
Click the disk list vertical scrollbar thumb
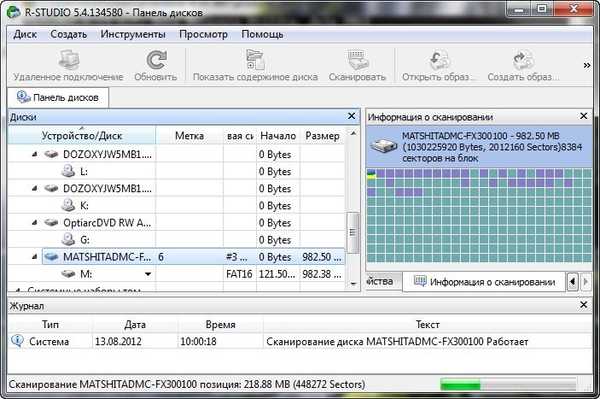353,233
